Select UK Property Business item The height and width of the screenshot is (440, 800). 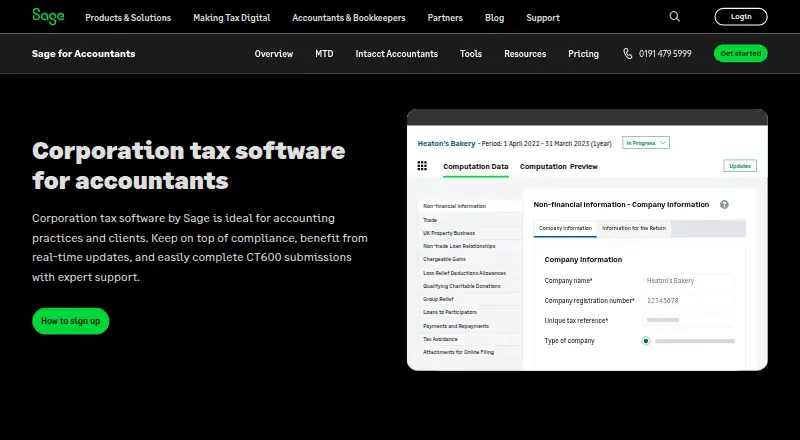click(469, 233)
